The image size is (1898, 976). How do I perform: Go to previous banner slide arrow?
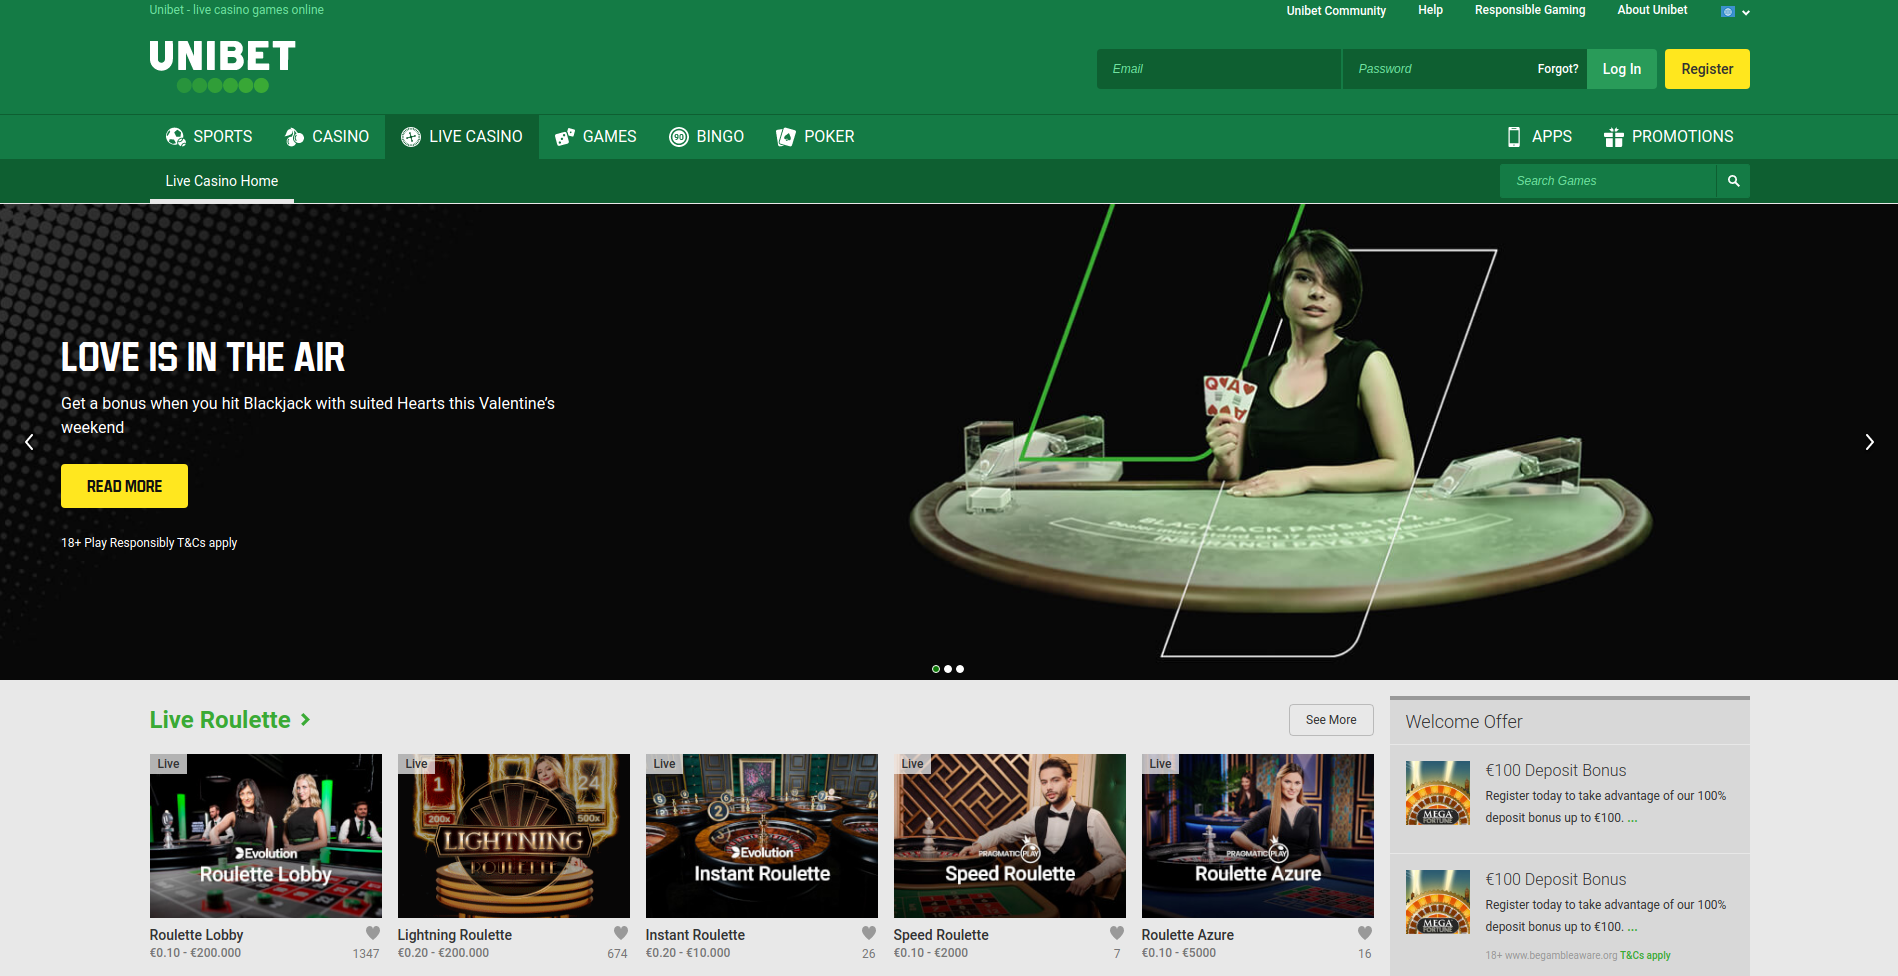pos(29,442)
